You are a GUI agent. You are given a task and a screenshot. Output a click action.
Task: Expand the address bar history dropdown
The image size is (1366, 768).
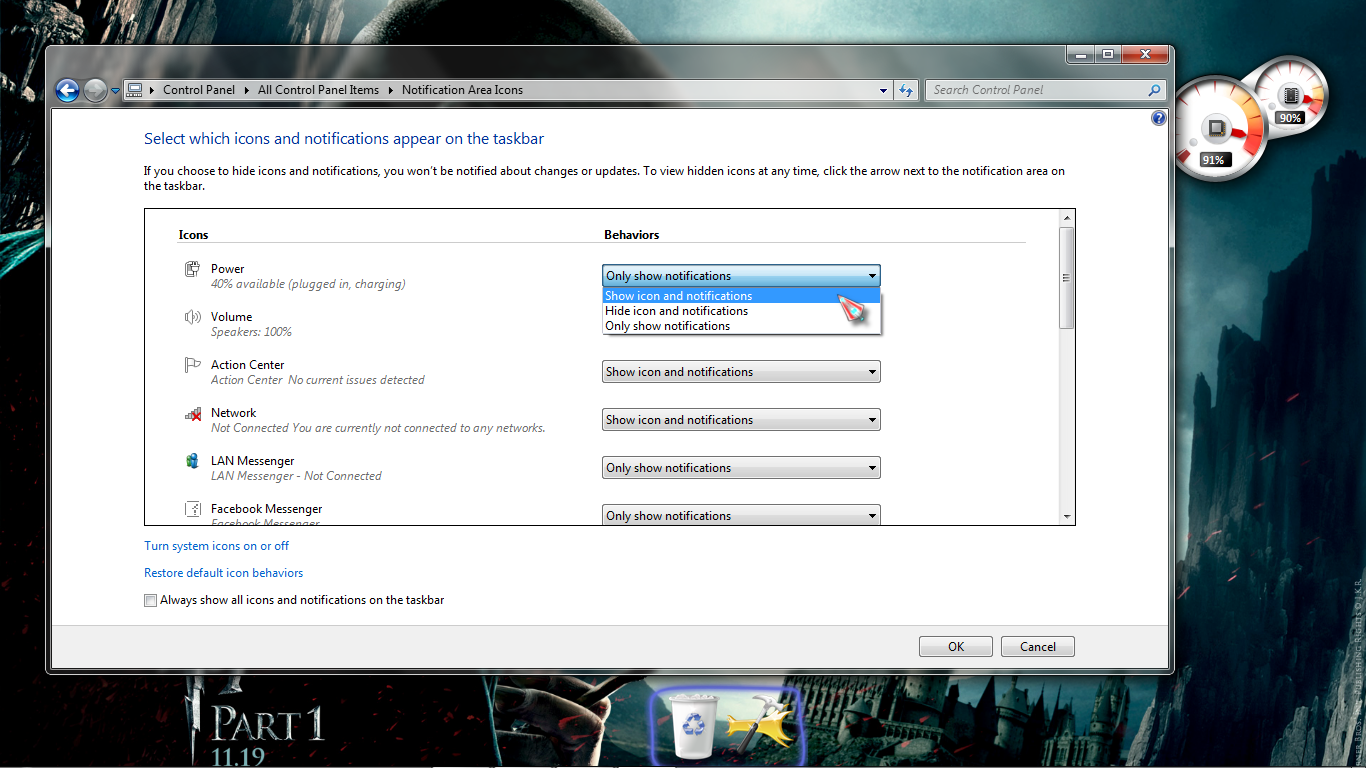pyautogui.click(x=883, y=90)
